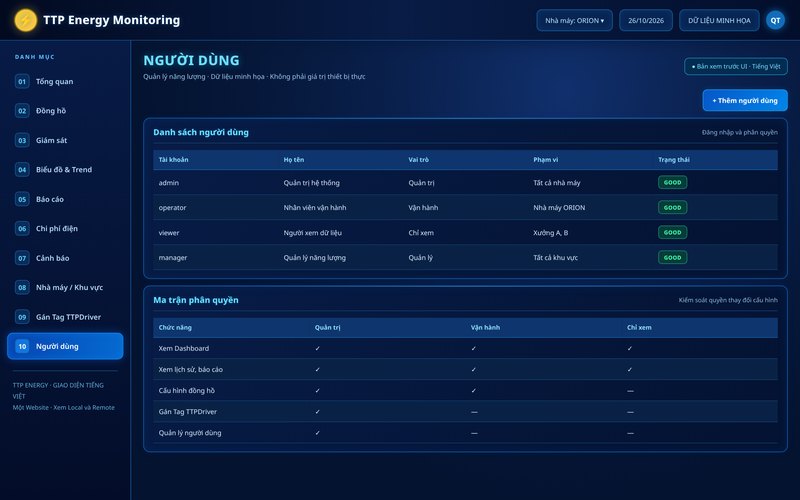
Task: Toggle Chỉ xem checkmark for Xem Dashboard
Action: pos(630,348)
